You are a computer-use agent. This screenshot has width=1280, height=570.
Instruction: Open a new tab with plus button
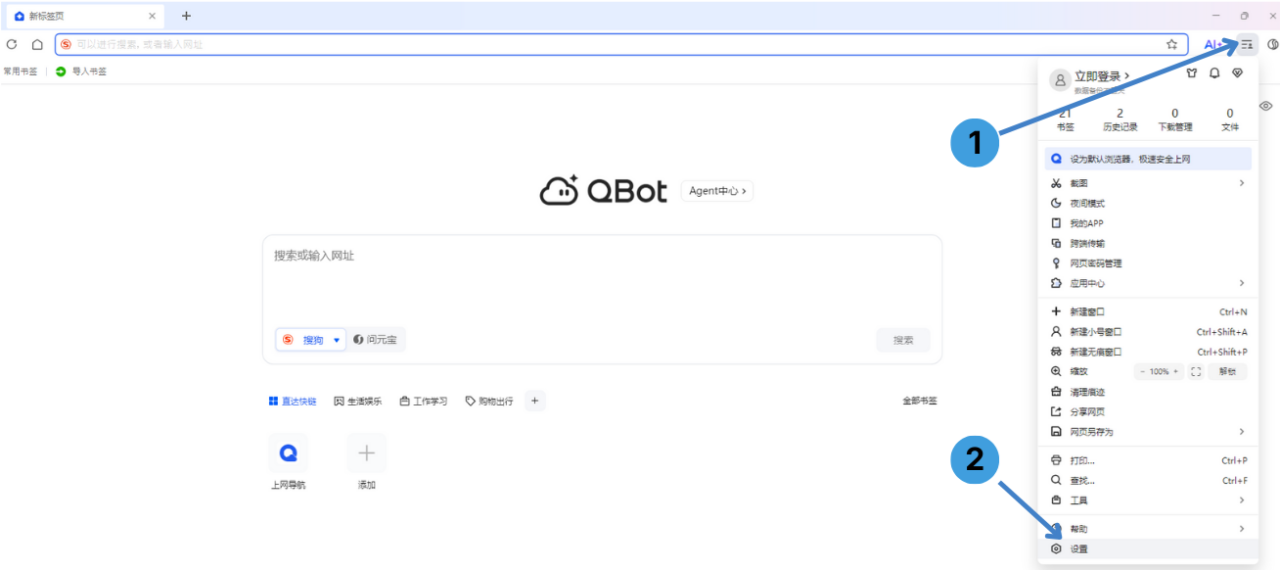(x=186, y=16)
